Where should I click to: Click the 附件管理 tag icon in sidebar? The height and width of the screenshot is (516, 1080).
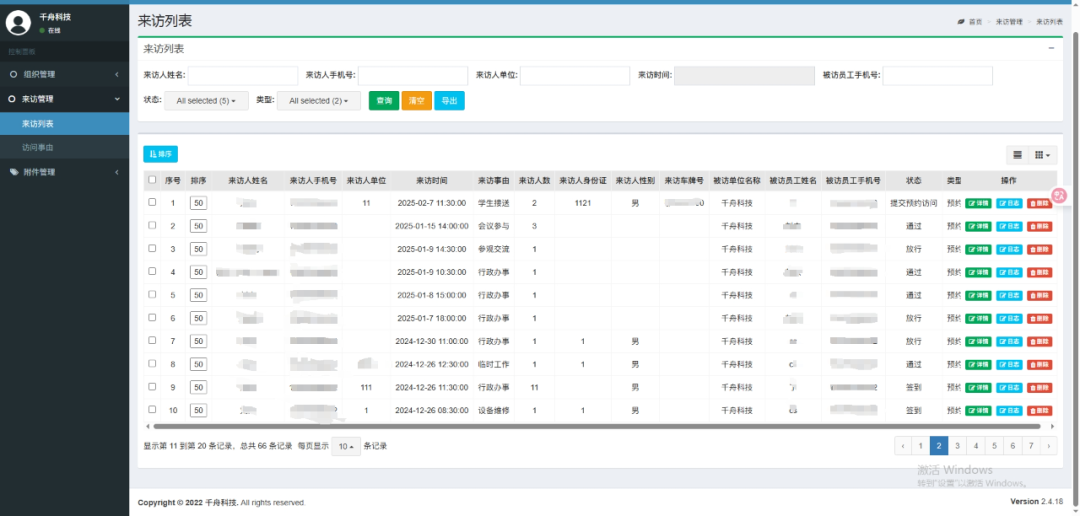(13, 172)
